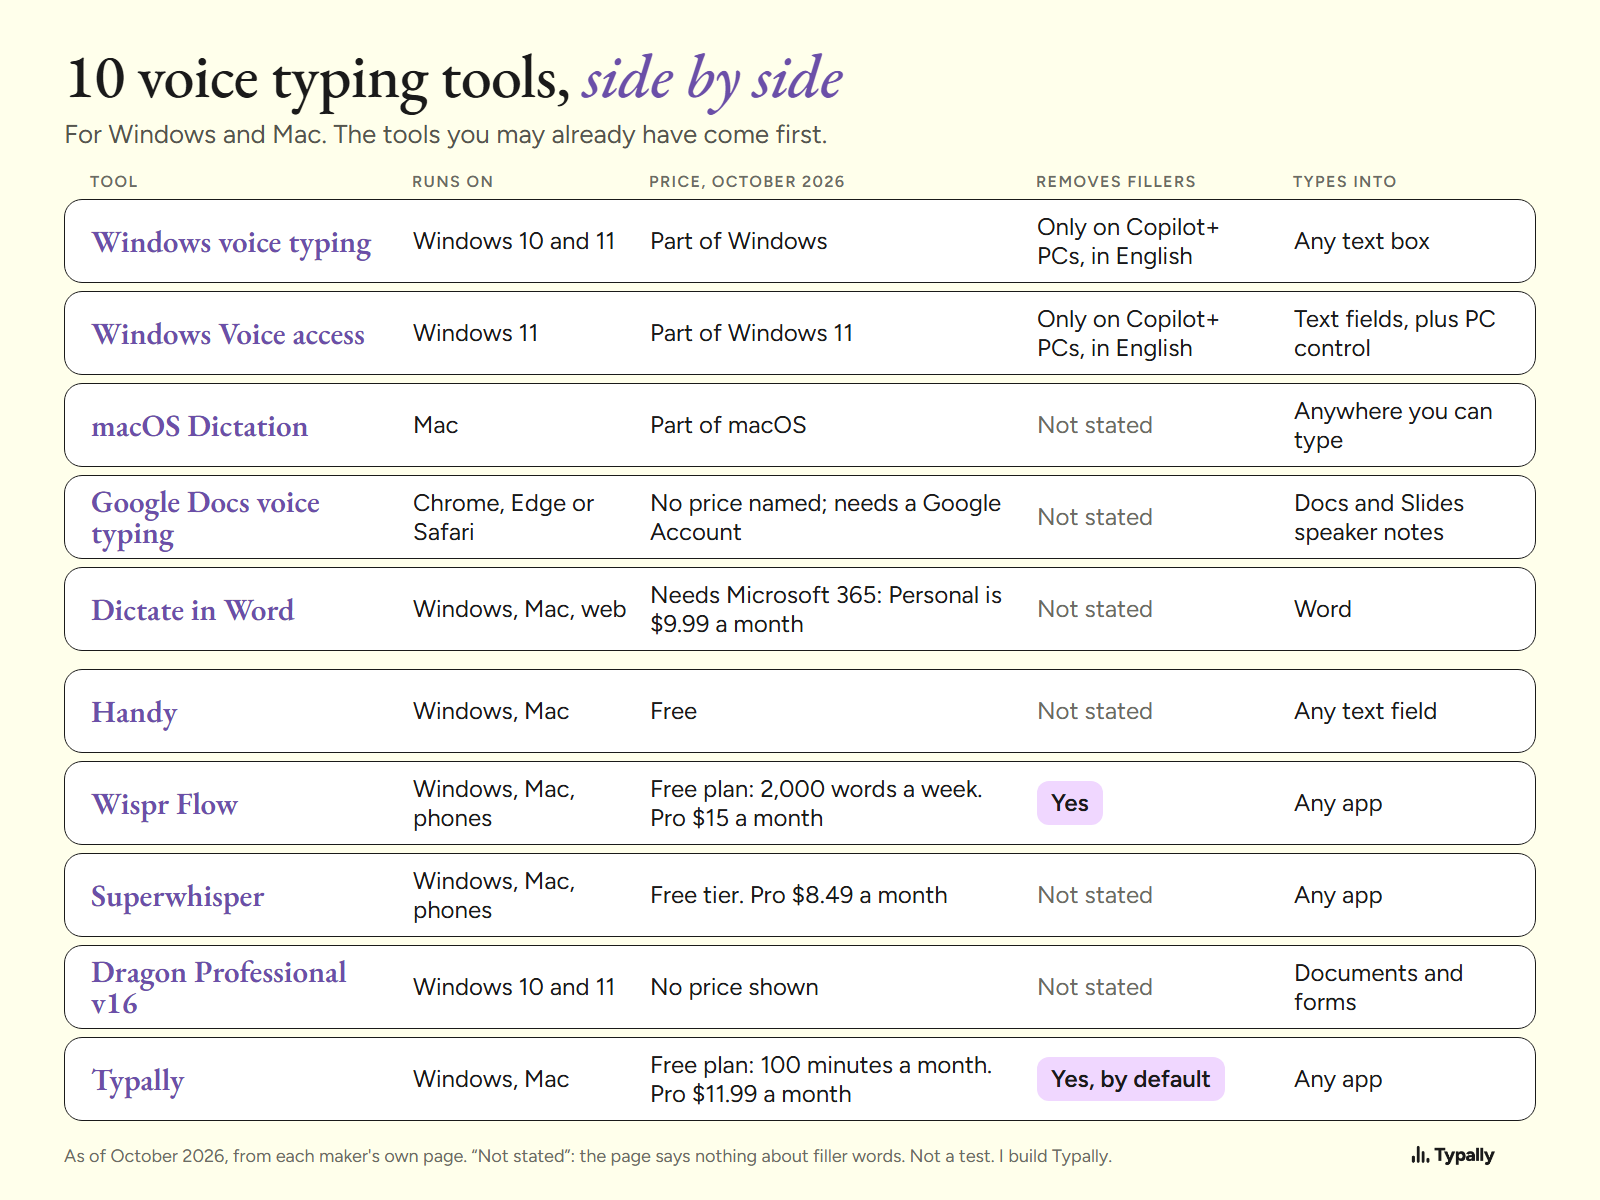The width and height of the screenshot is (1600, 1200).
Task: Click the 'TYPES INTO' column header
Action: pyautogui.click(x=1345, y=181)
